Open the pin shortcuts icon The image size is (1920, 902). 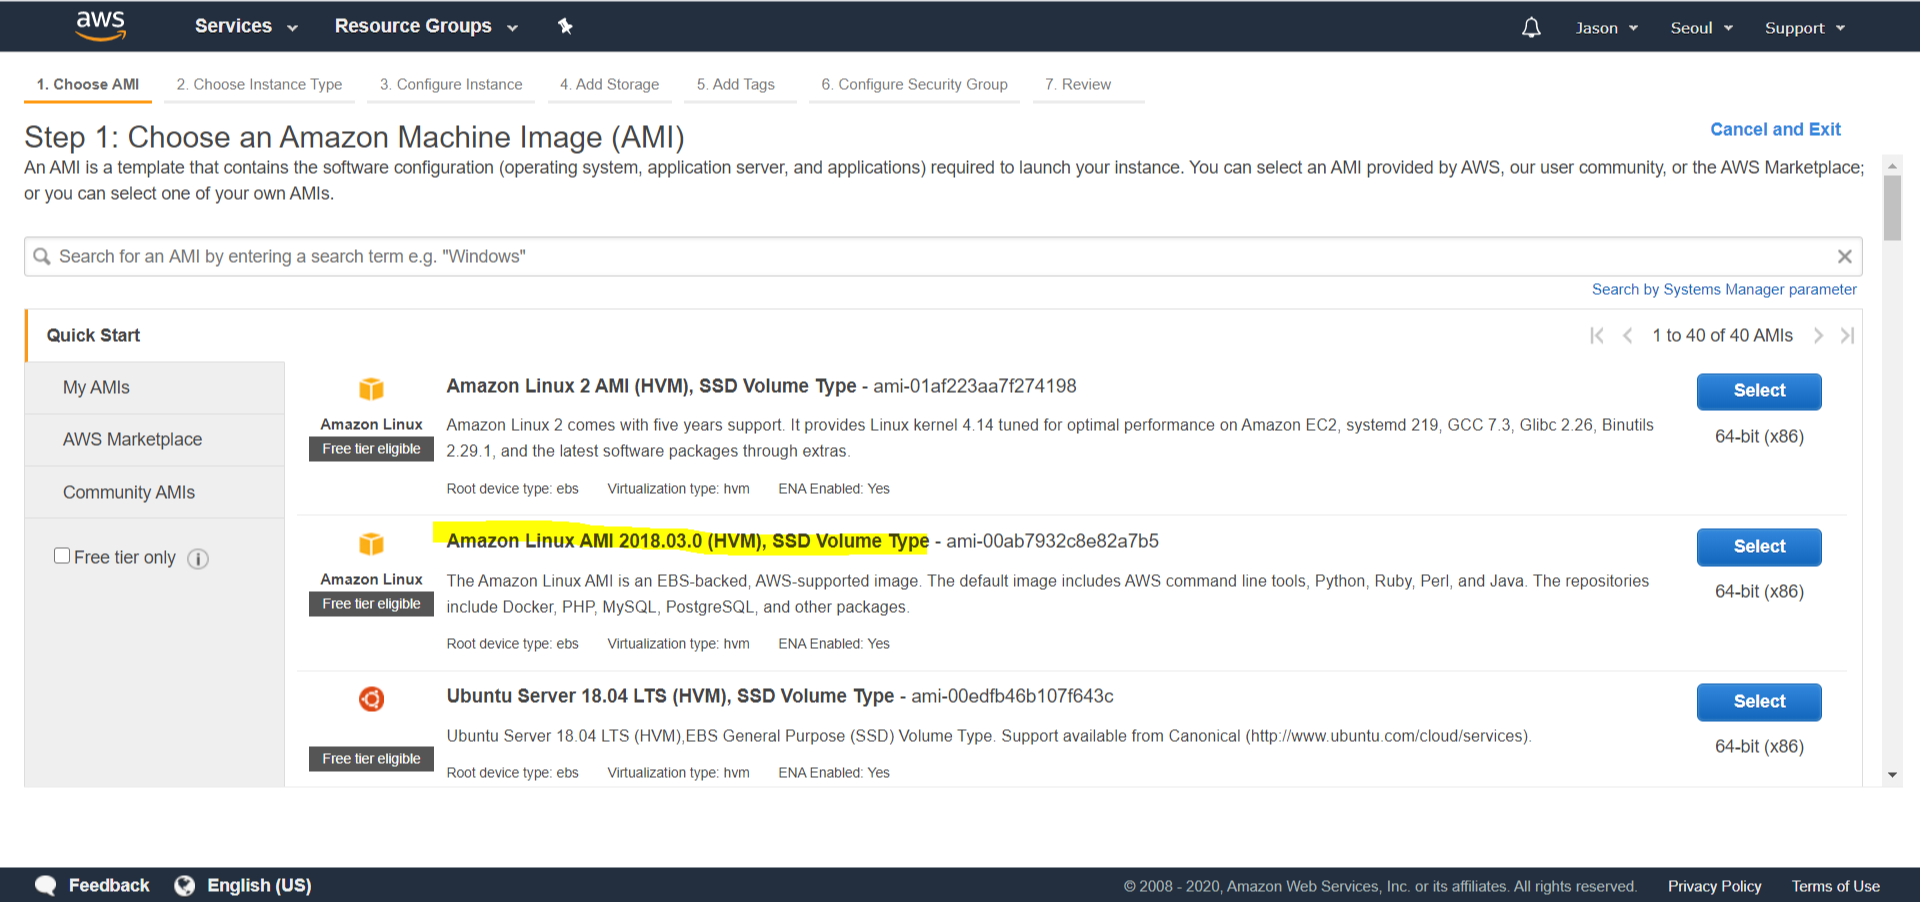(x=565, y=26)
